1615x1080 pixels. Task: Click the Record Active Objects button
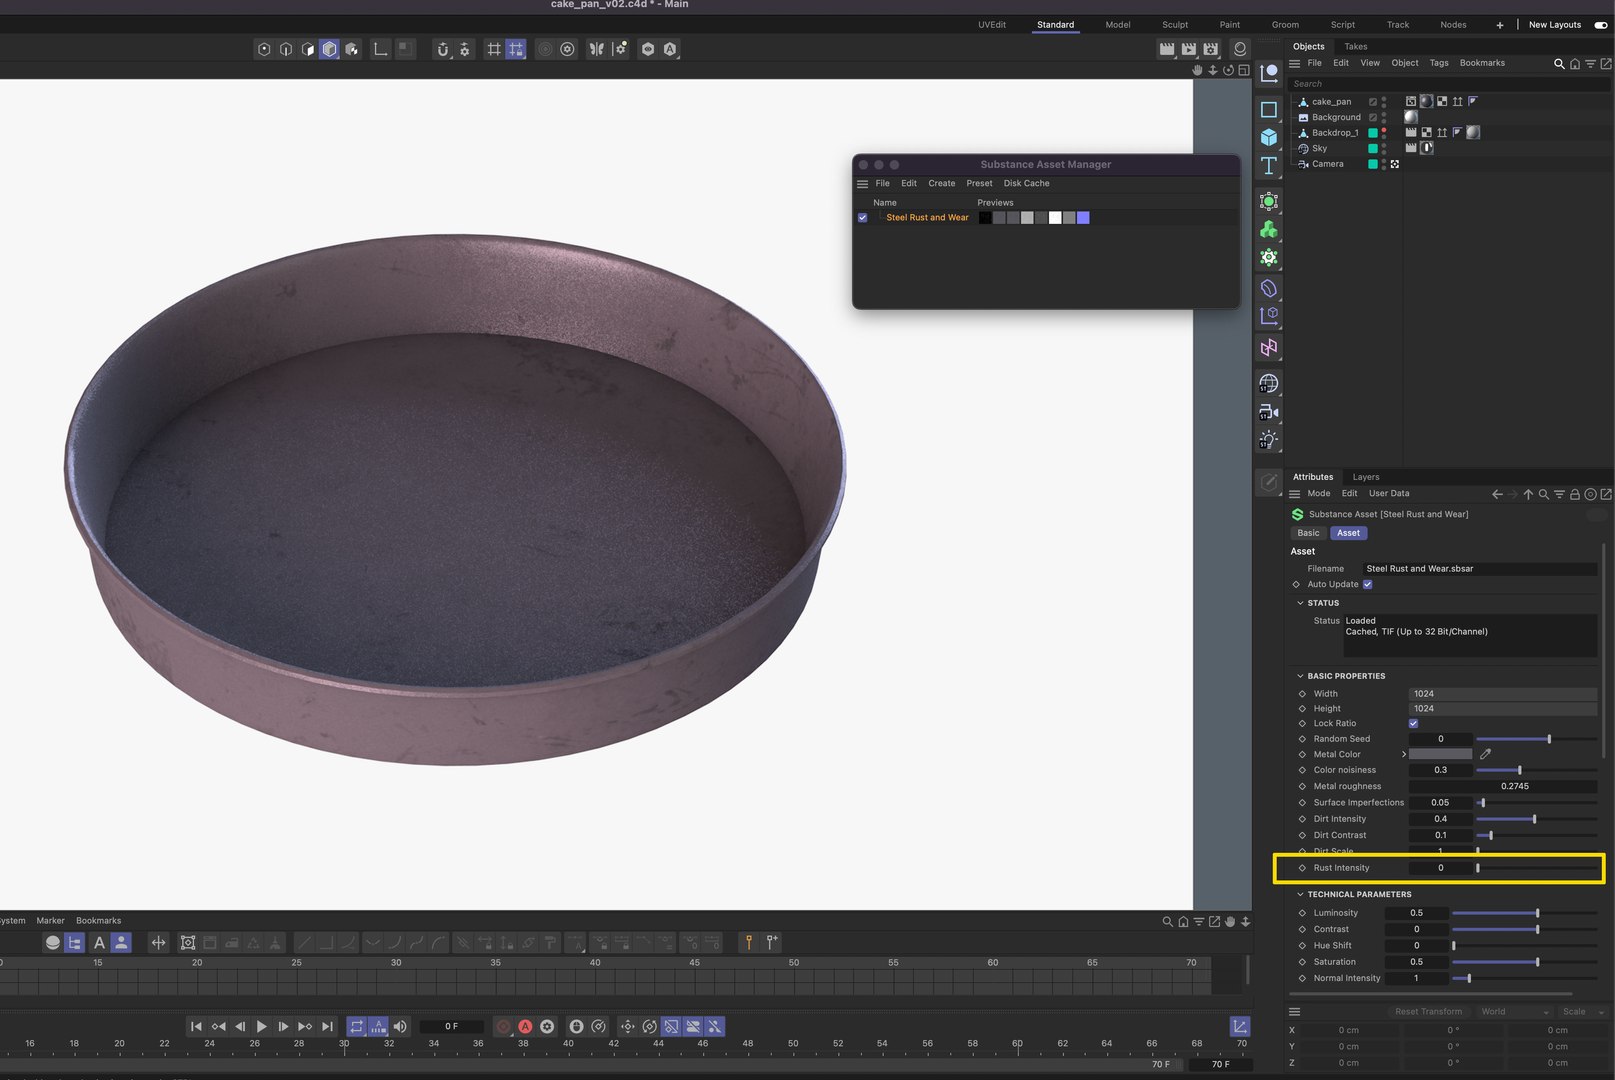coord(503,1026)
